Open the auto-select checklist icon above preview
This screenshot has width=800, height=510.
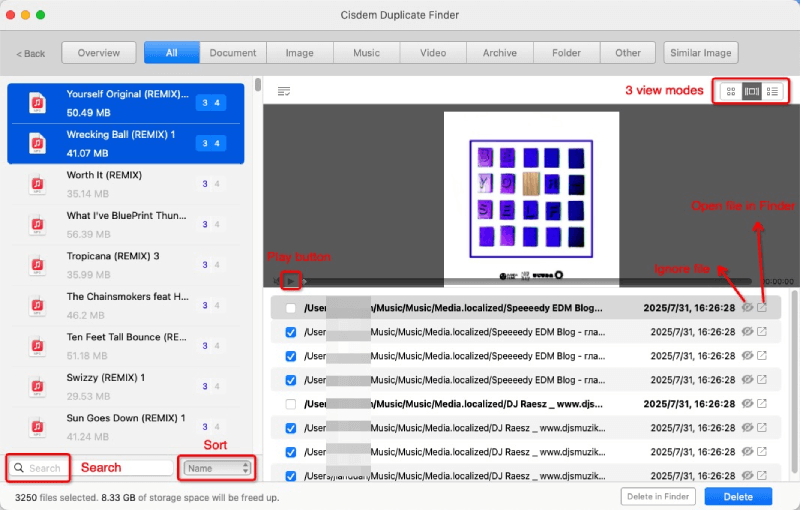[284, 91]
